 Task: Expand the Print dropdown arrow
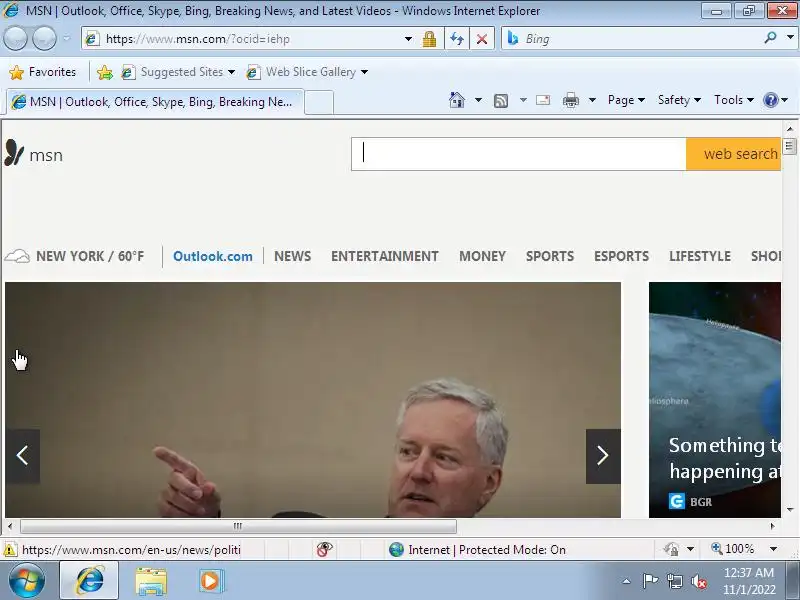[592, 100]
